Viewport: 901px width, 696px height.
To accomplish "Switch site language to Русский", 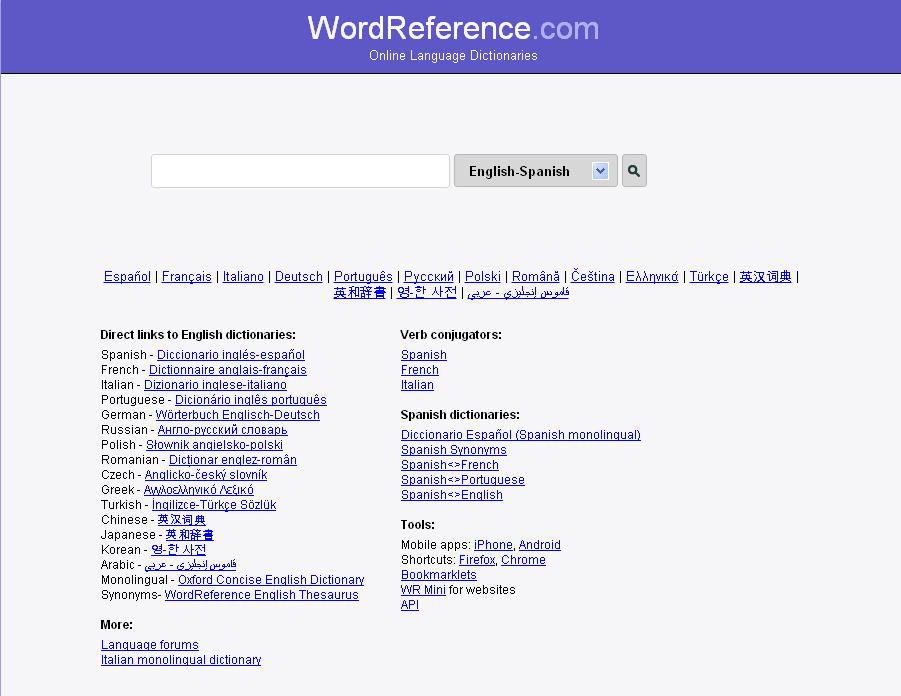I will [429, 276].
